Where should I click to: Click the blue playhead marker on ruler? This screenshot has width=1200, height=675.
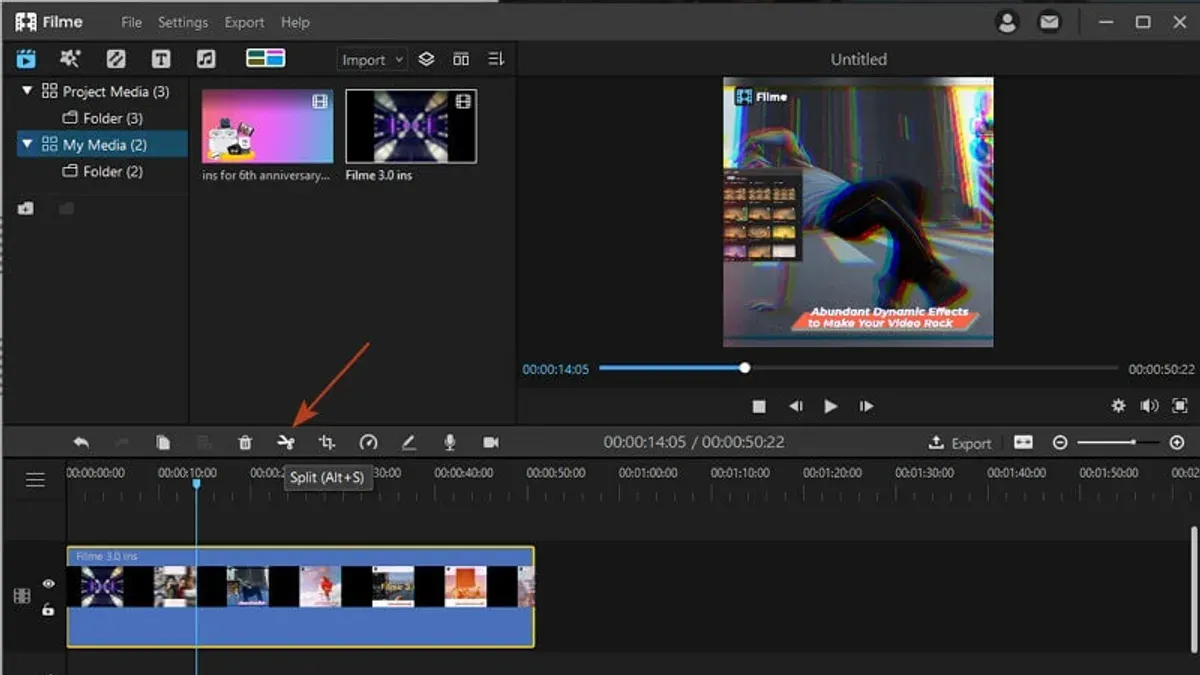pyautogui.click(x=196, y=484)
